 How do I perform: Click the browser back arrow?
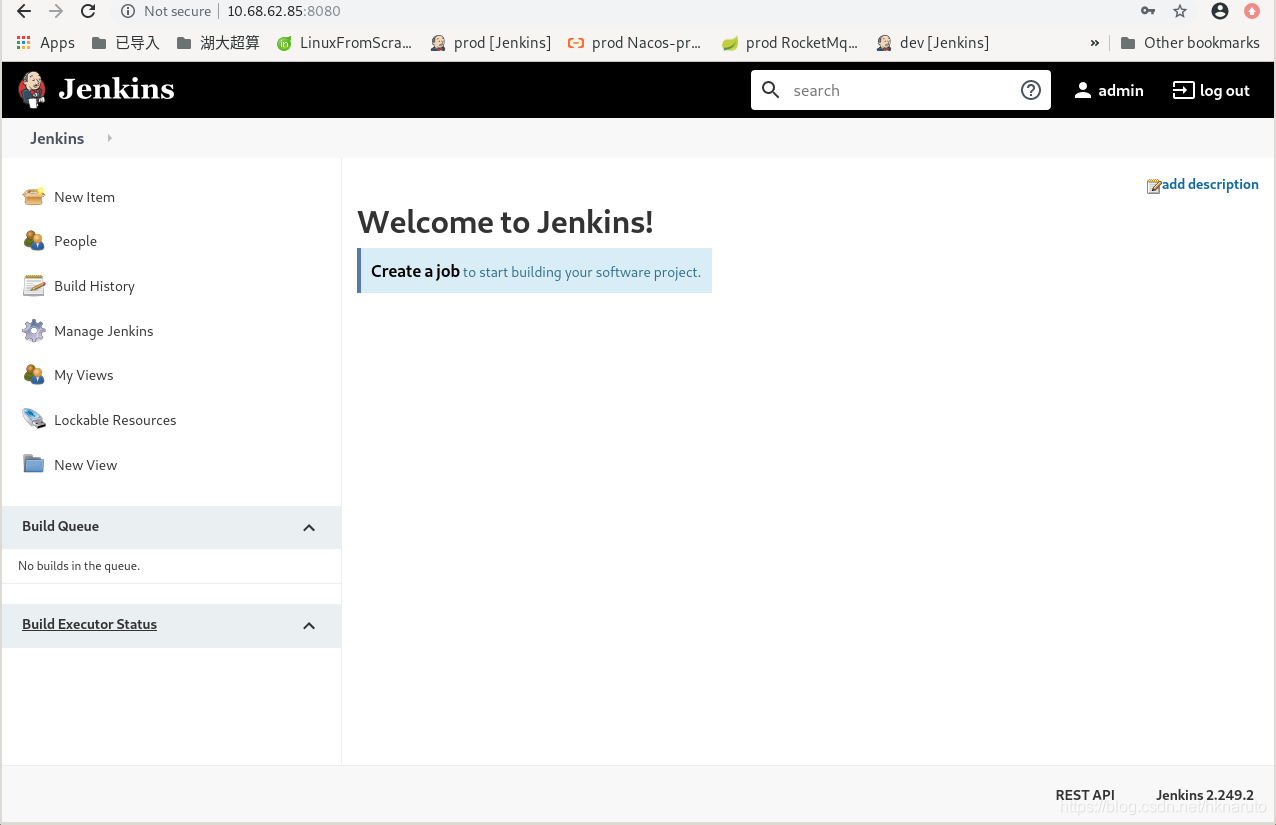click(24, 11)
